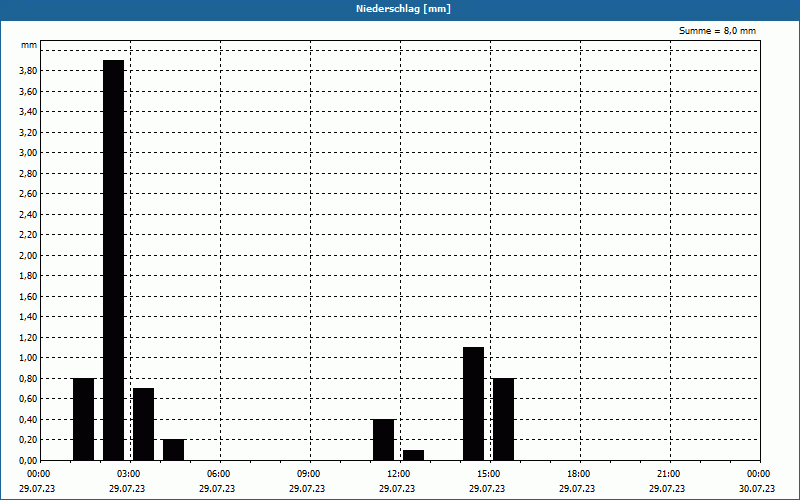Click the 00:00 time label above 30.07.23
The height and width of the screenshot is (500, 800).
tap(759, 474)
